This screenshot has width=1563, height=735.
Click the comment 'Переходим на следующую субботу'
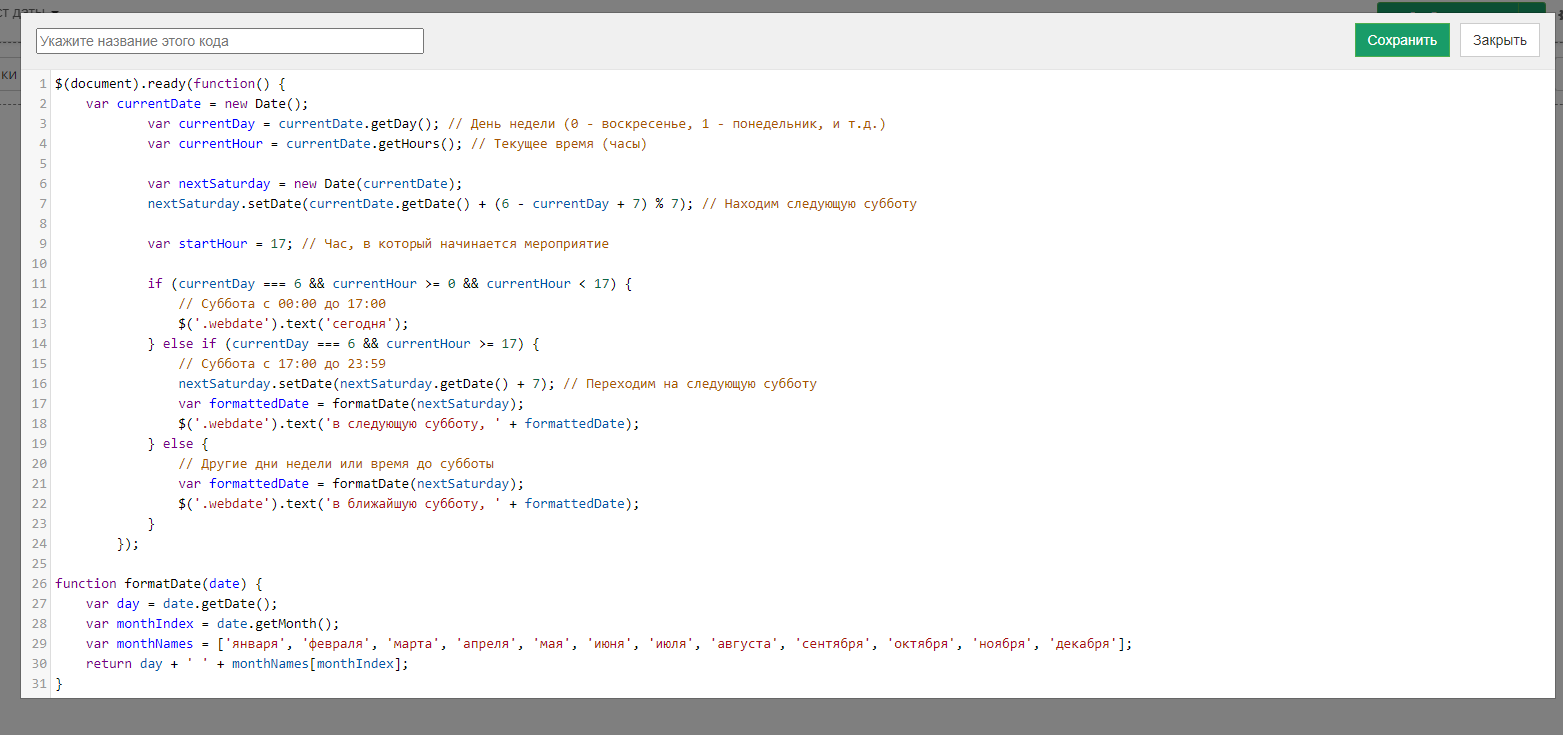690,384
